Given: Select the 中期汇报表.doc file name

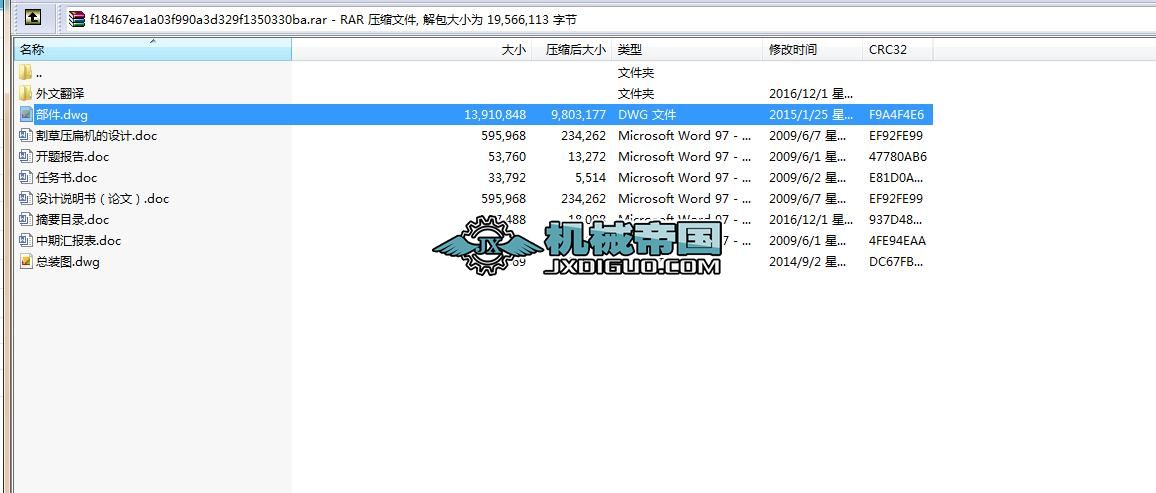Looking at the screenshot, I should click(78, 241).
